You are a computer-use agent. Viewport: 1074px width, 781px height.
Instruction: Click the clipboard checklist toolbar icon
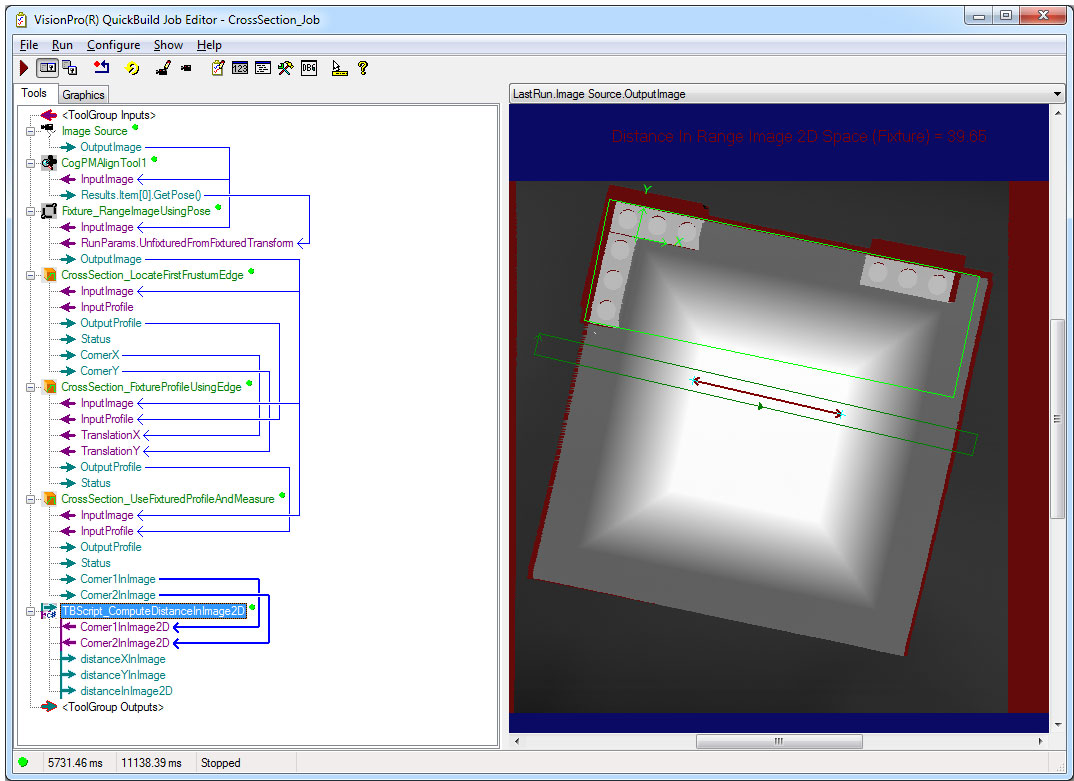tap(217, 68)
